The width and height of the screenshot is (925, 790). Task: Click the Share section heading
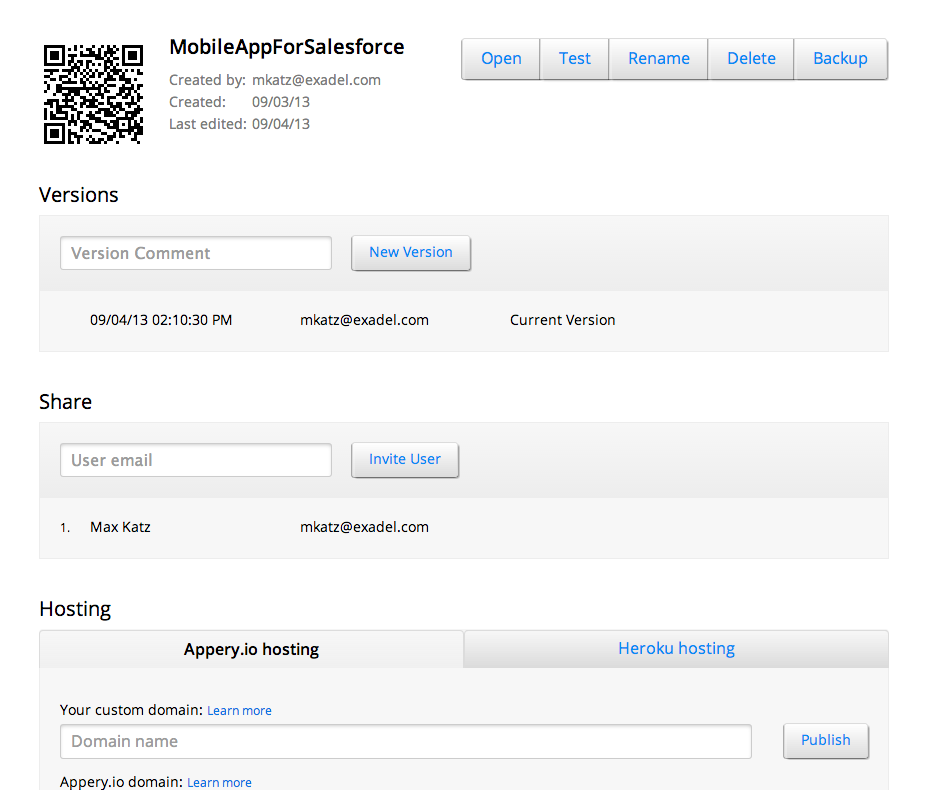(x=65, y=402)
